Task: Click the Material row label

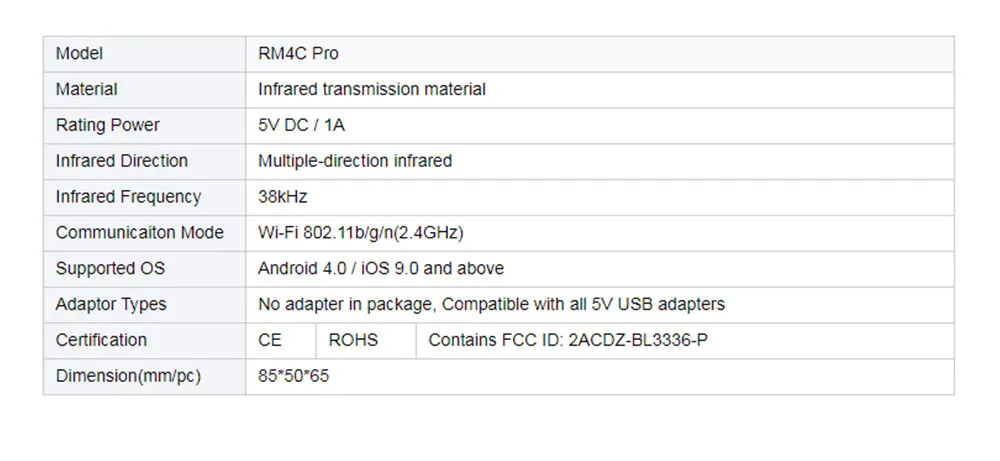Action: click(x=87, y=90)
